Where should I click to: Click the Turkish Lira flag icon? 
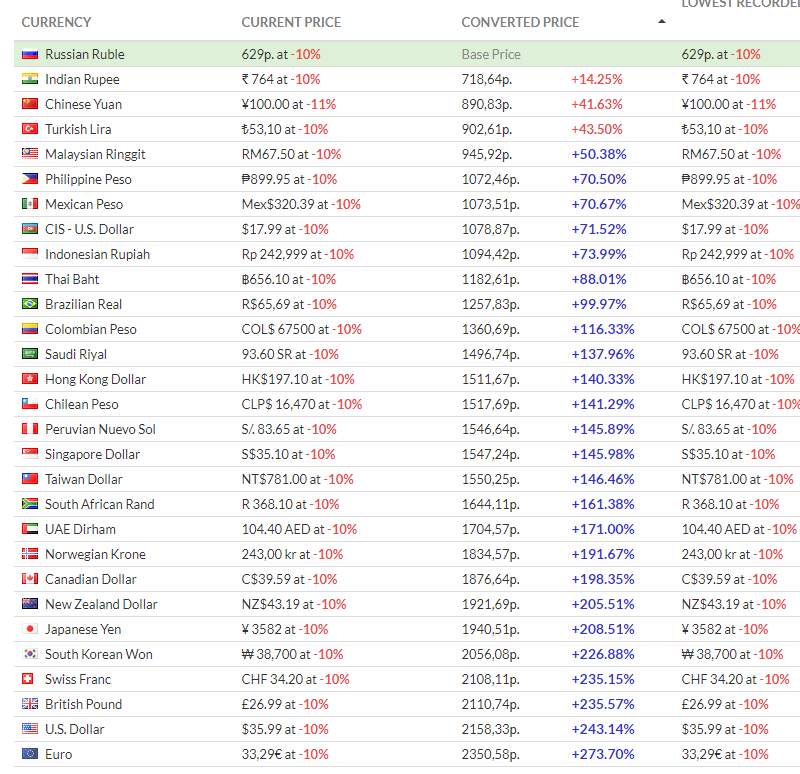click(x=29, y=129)
